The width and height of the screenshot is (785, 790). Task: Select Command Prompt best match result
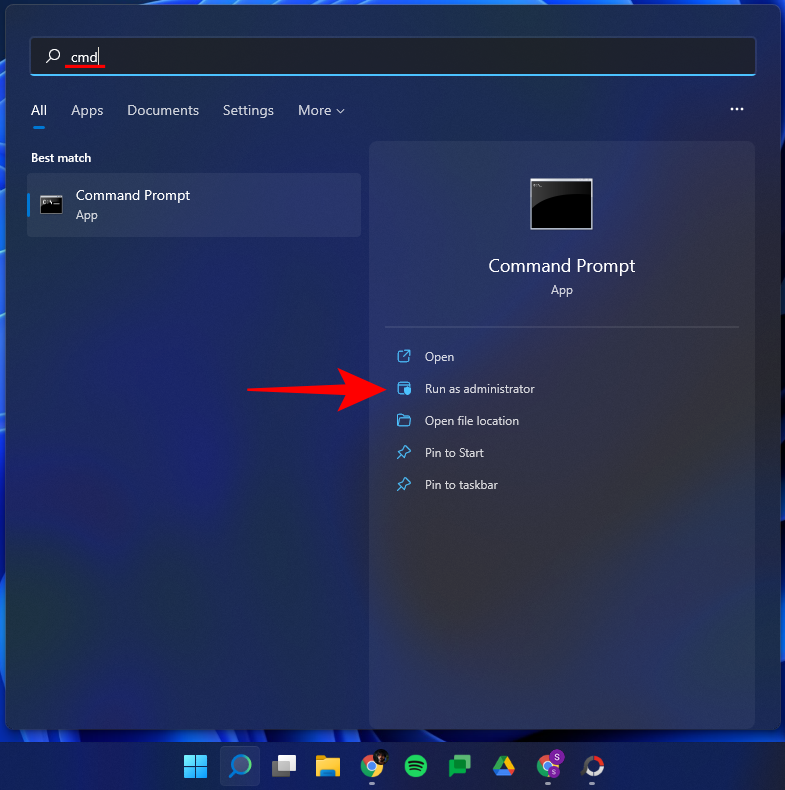point(194,205)
